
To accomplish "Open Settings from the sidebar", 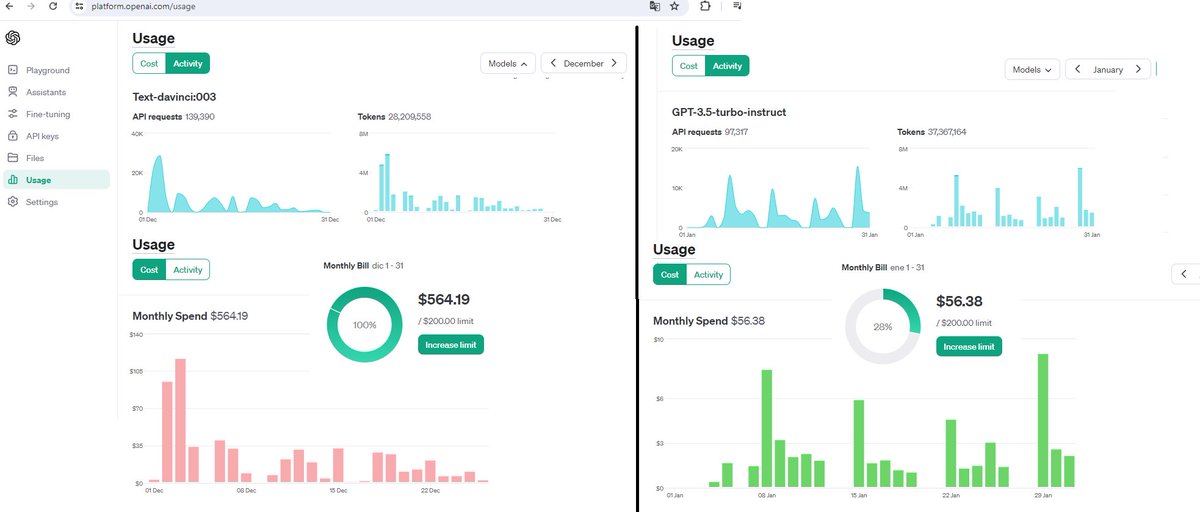I will point(57,202).
